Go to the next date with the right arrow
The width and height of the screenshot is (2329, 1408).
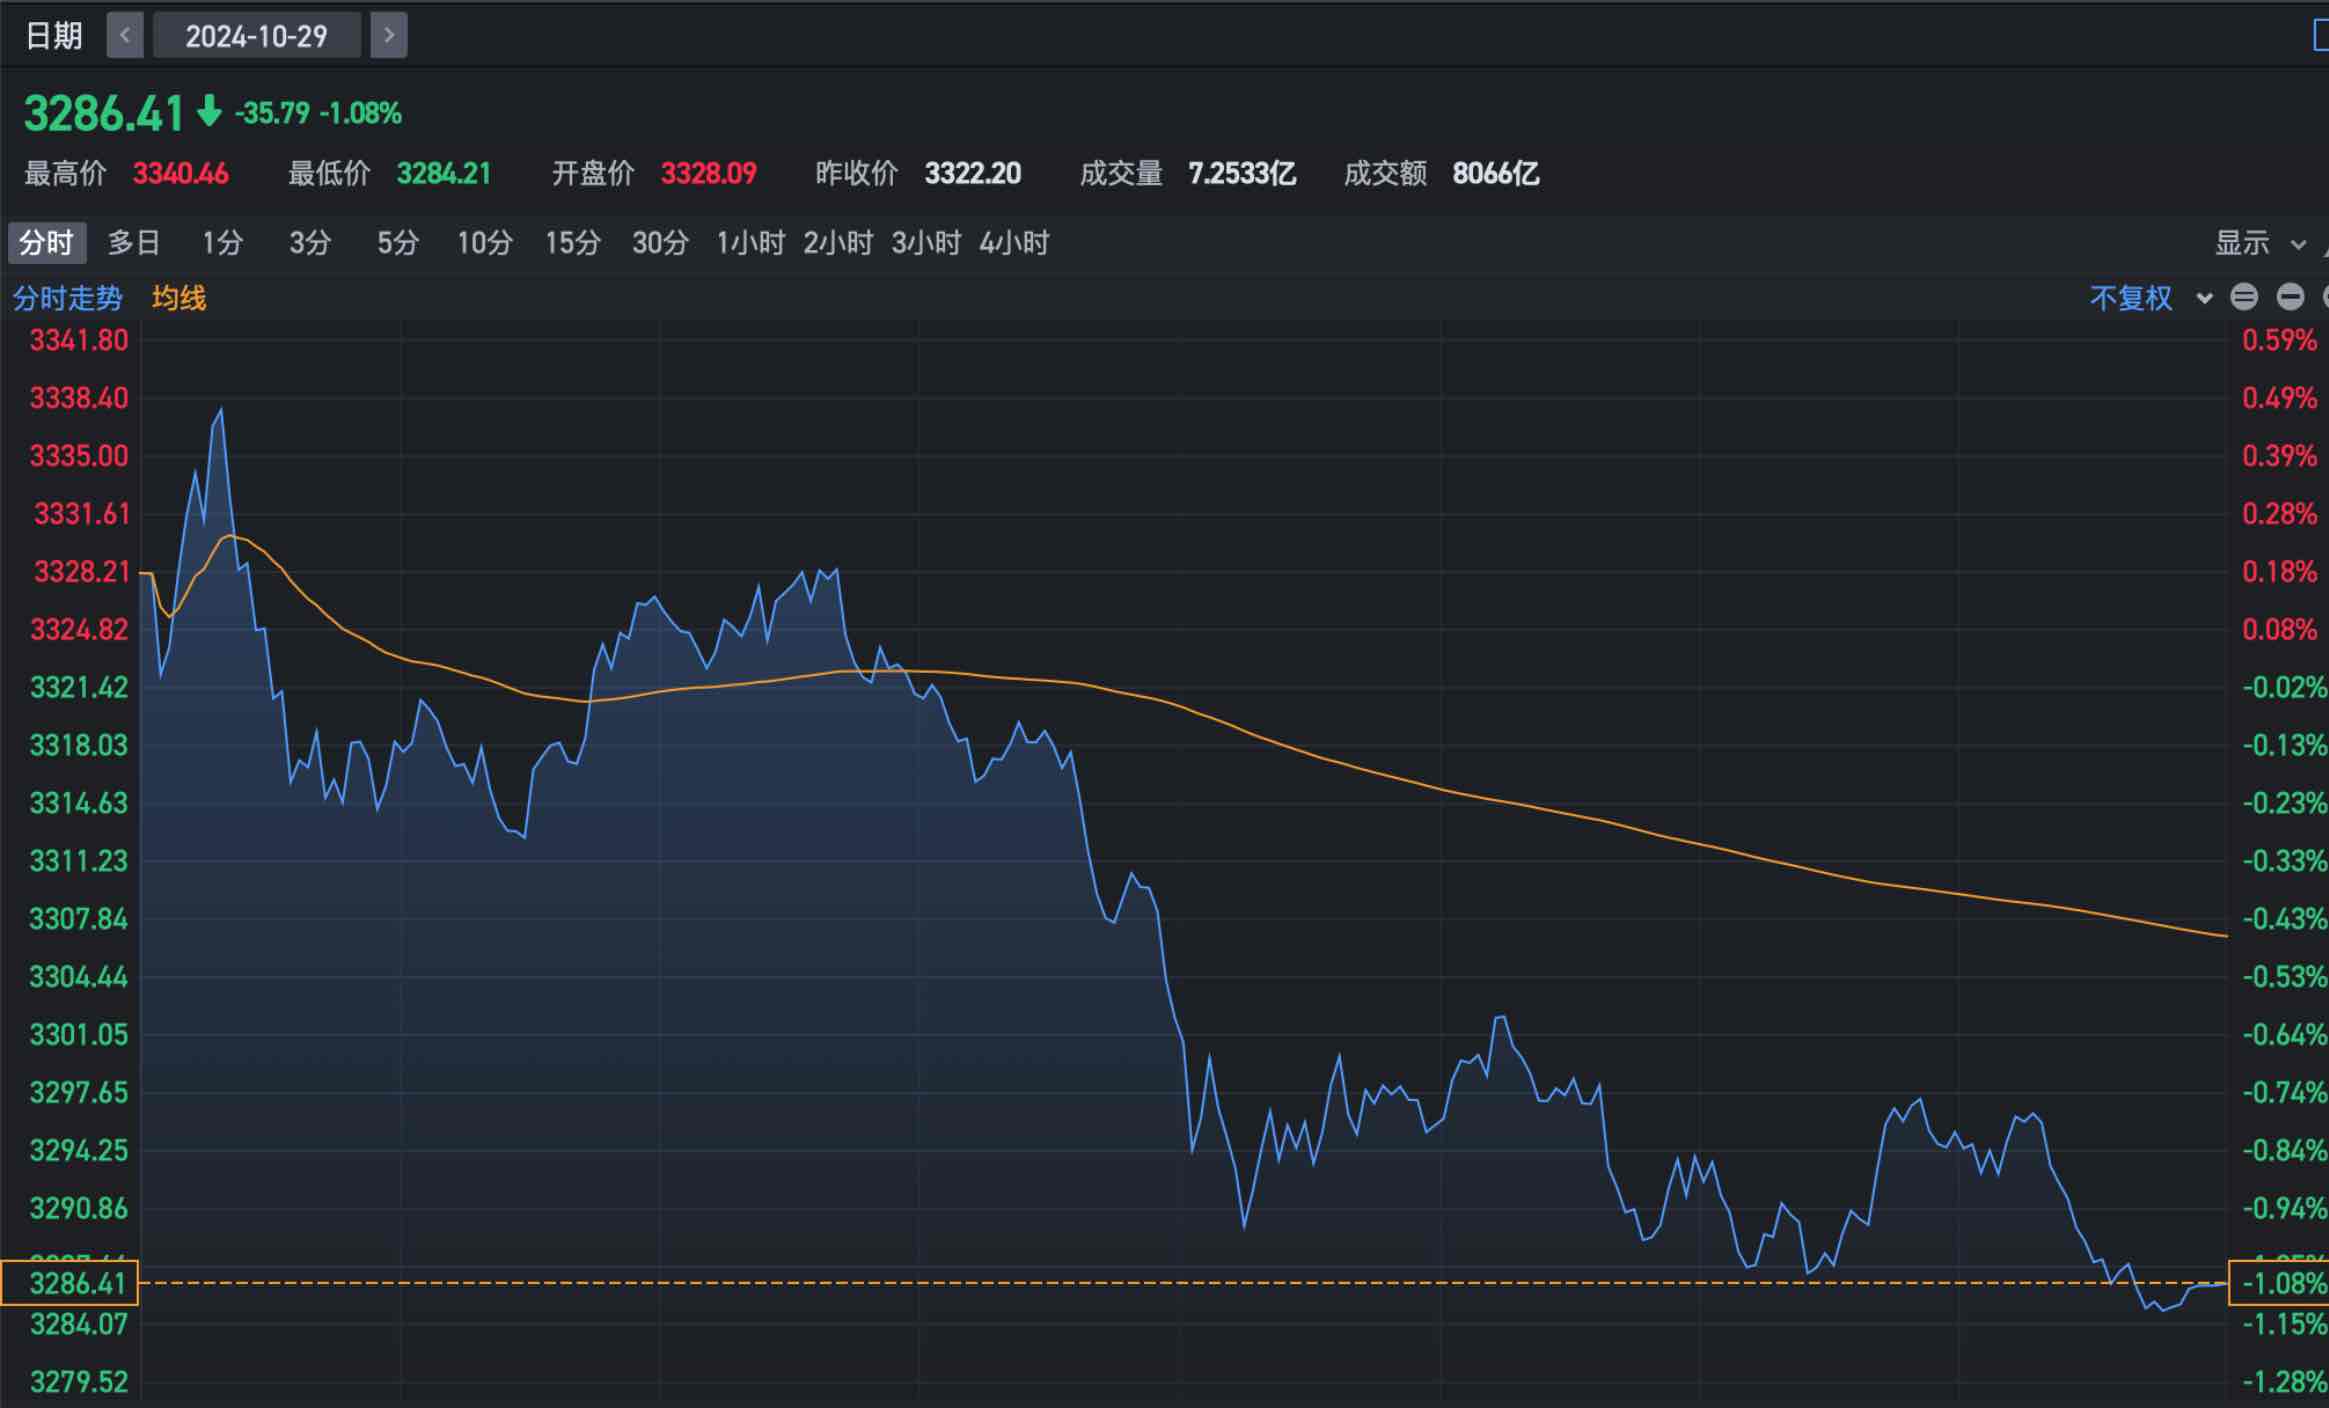[389, 36]
